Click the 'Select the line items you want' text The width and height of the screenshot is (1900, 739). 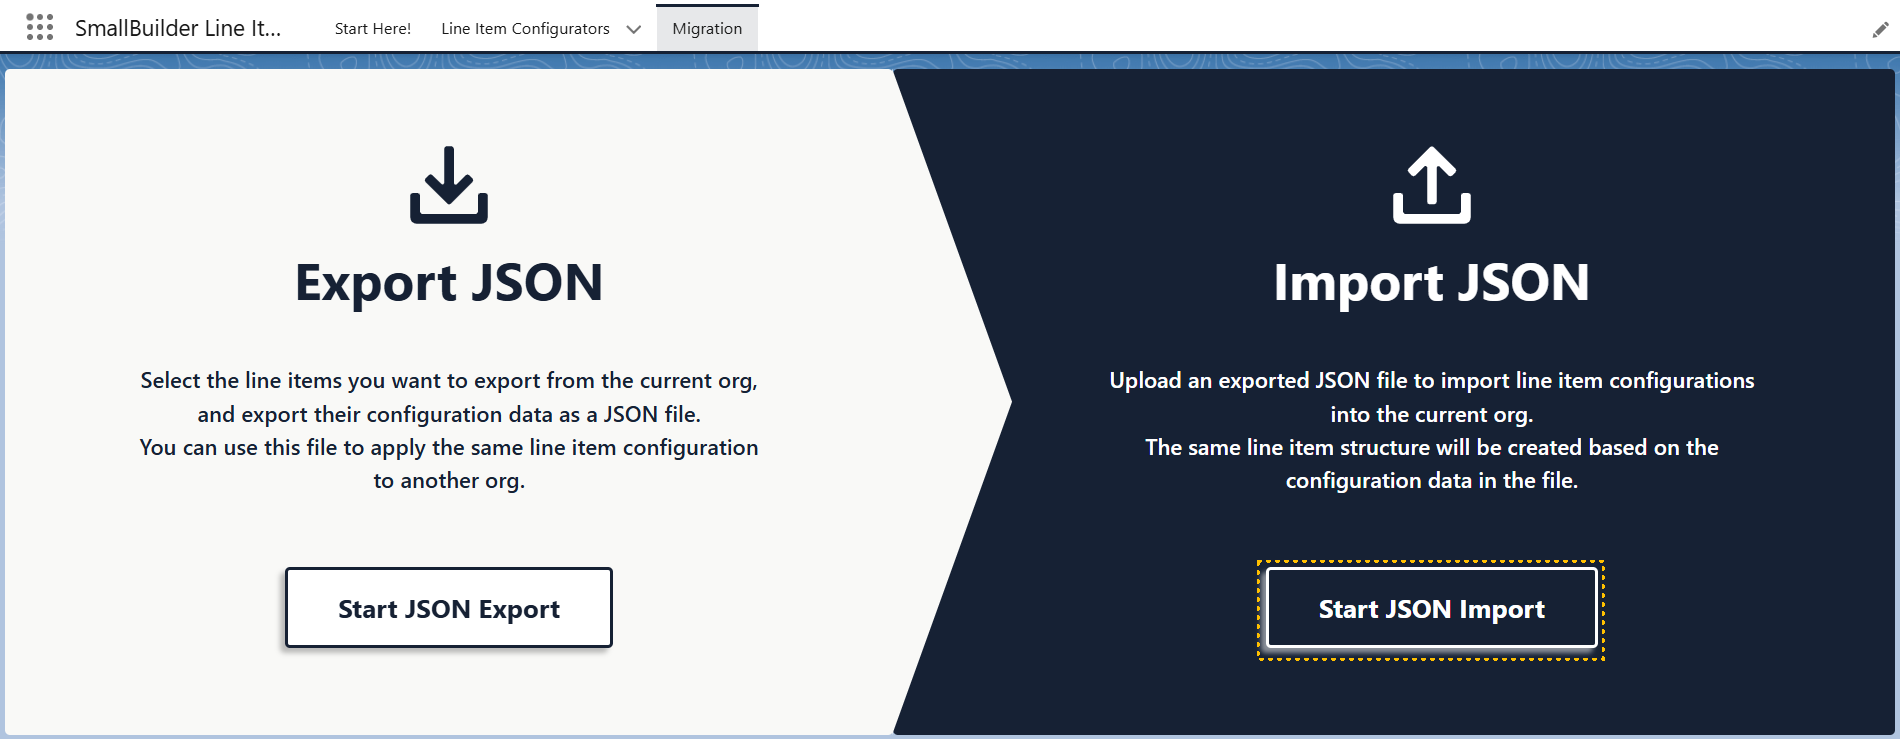tap(449, 381)
